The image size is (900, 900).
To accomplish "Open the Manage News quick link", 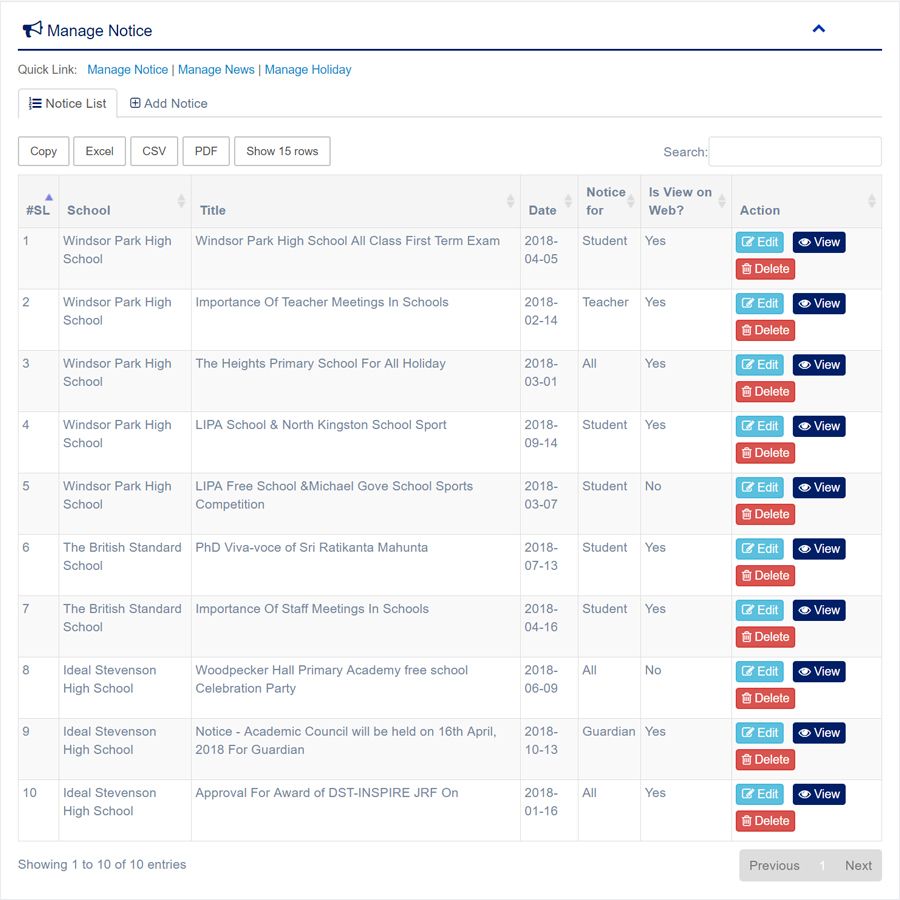I will [216, 70].
